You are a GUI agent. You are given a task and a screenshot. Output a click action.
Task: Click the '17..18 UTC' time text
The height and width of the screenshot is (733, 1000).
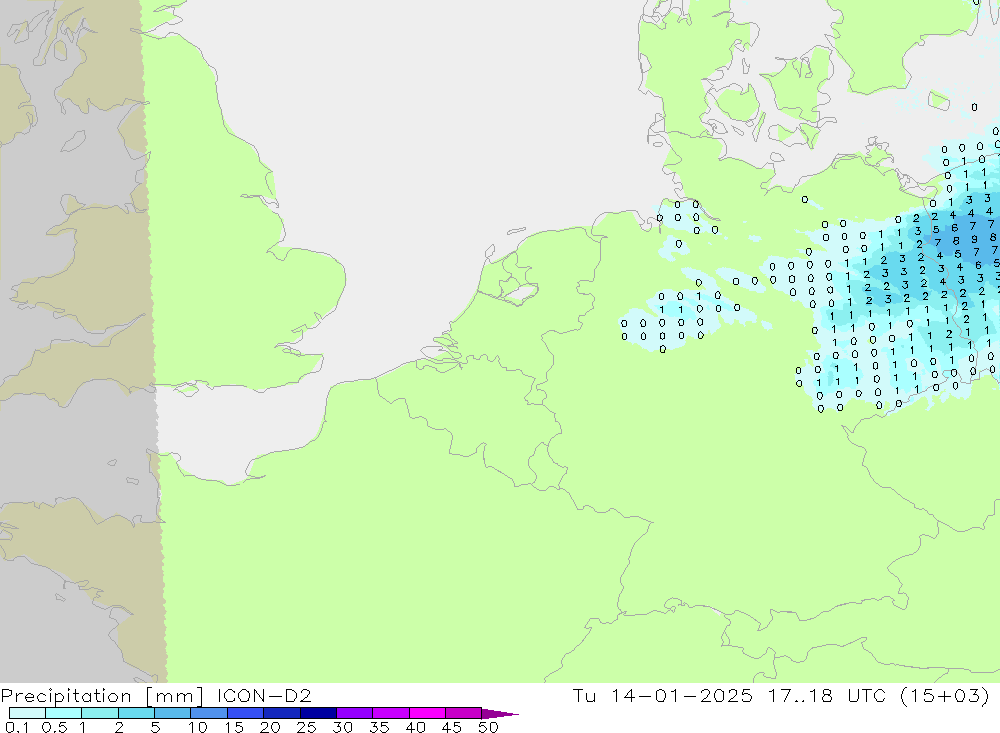click(827, 695)
